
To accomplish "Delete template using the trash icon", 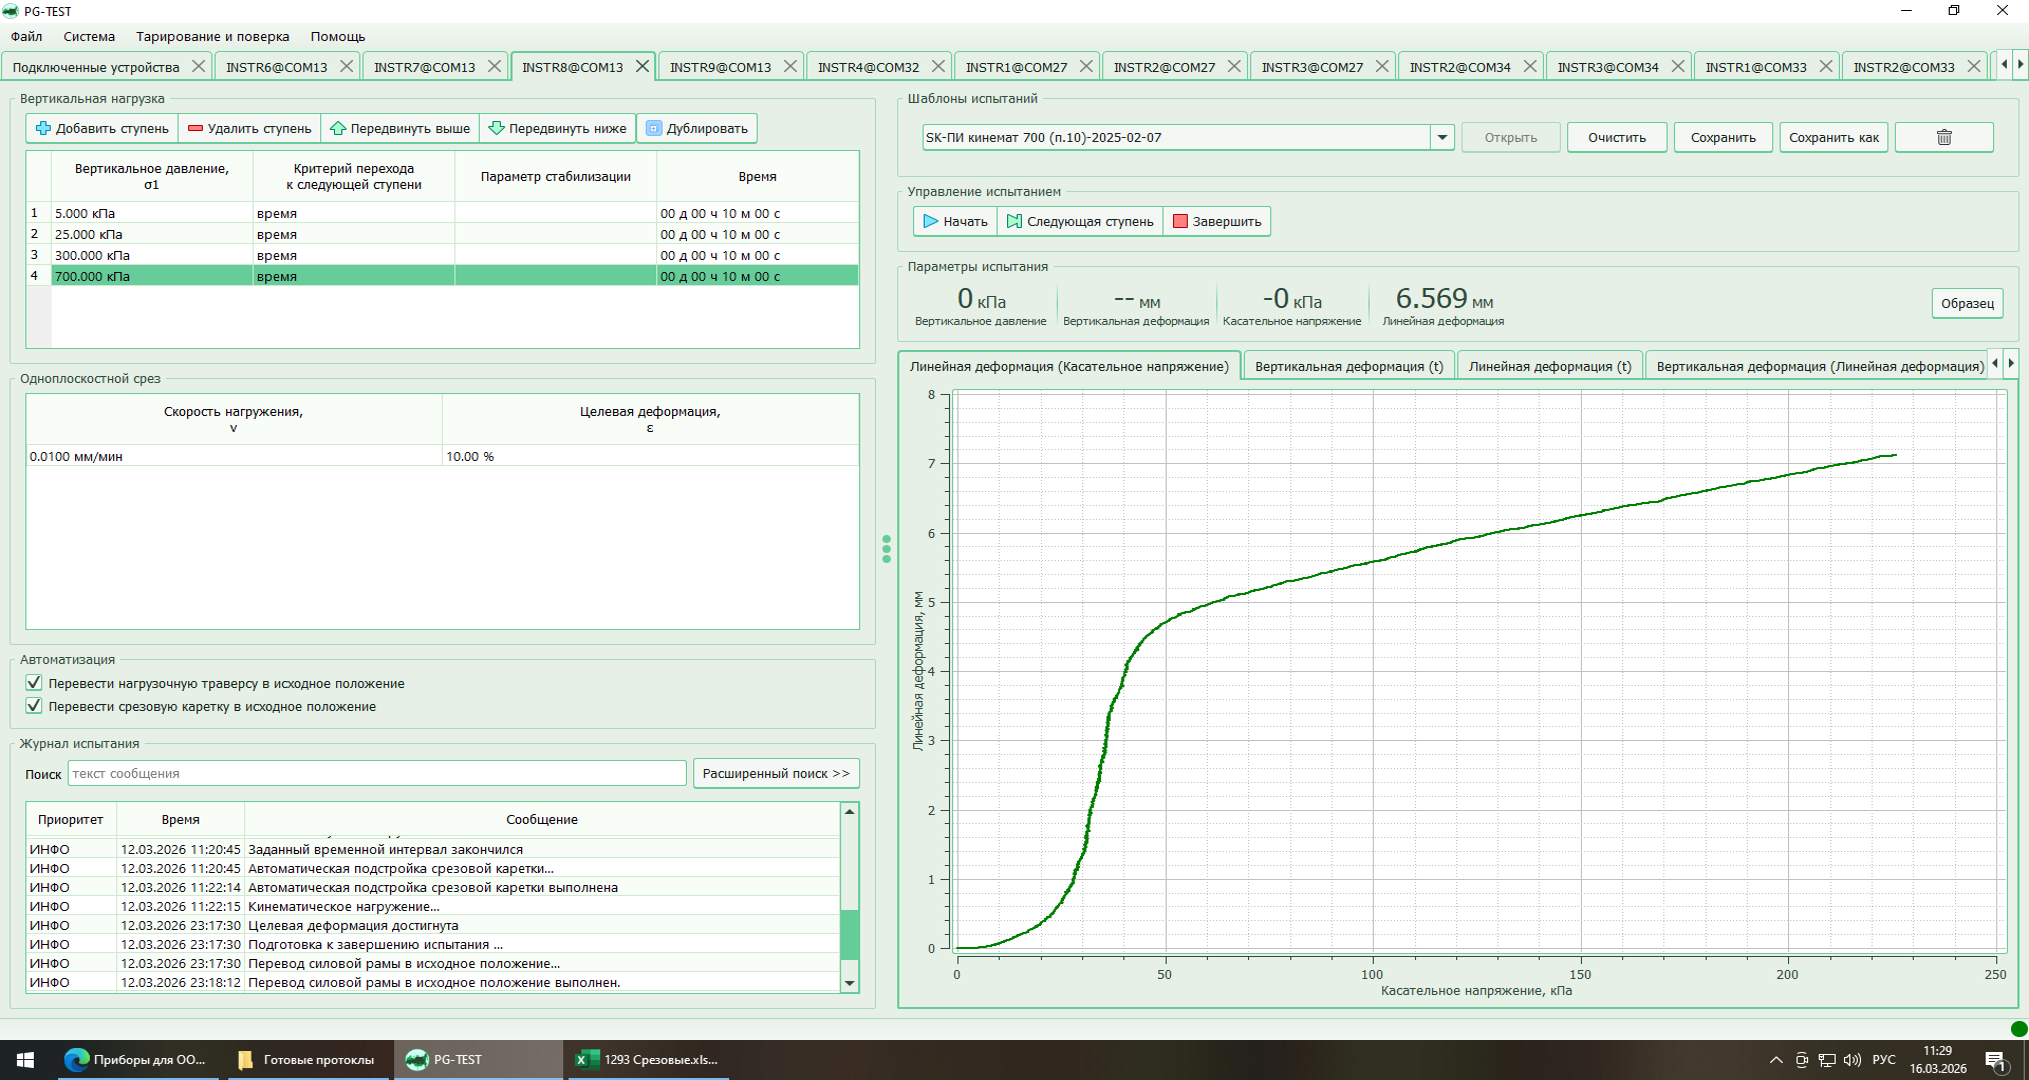I will (1944, 137).
